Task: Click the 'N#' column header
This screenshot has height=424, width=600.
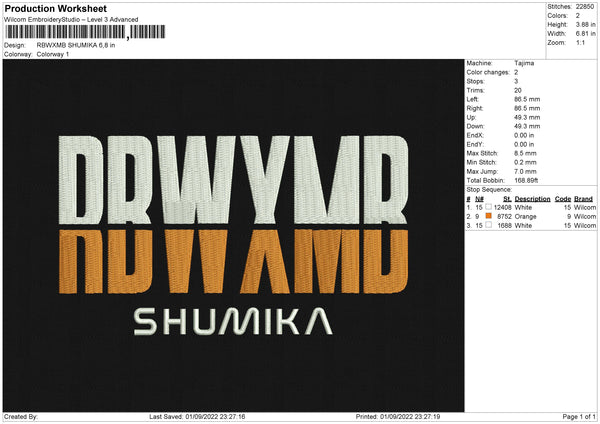Action: pos(479,199)
